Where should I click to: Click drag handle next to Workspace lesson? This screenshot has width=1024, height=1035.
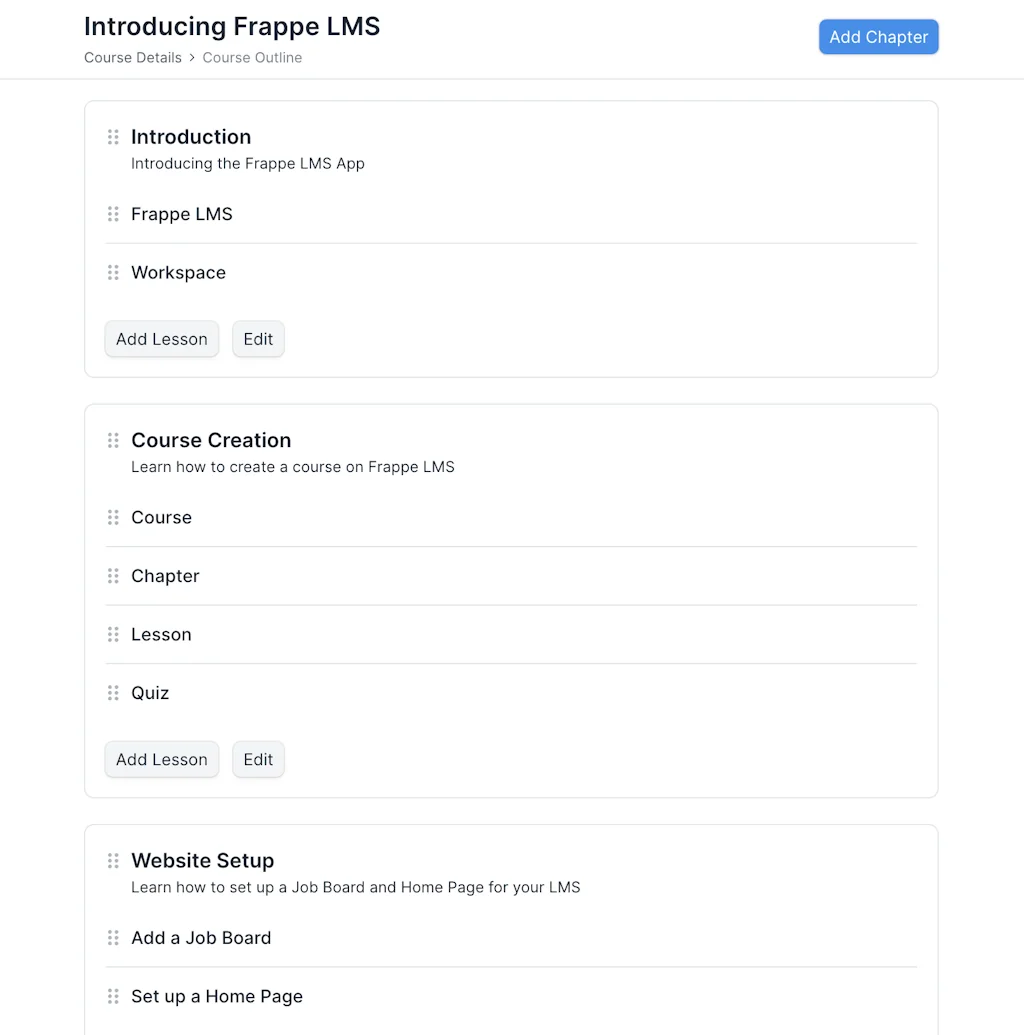pos(113,273)
